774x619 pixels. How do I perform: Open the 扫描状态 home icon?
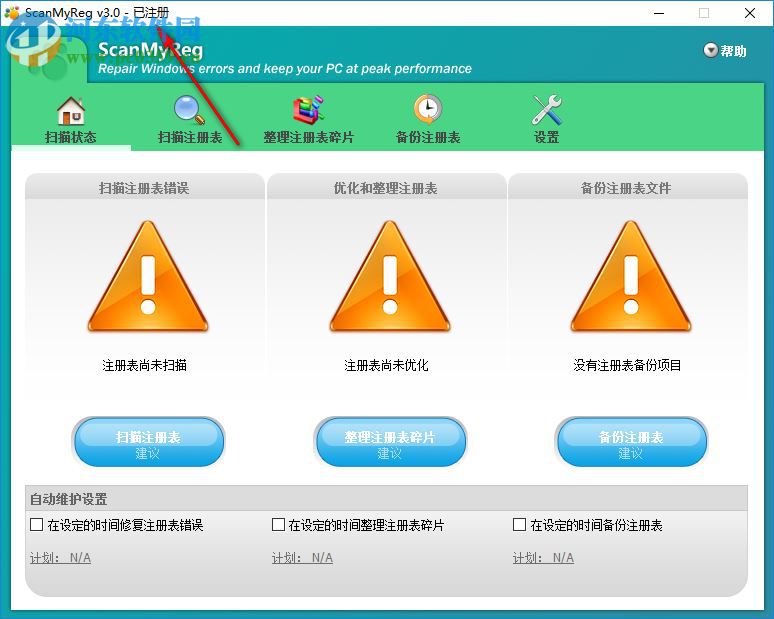[x=71, y=111]
